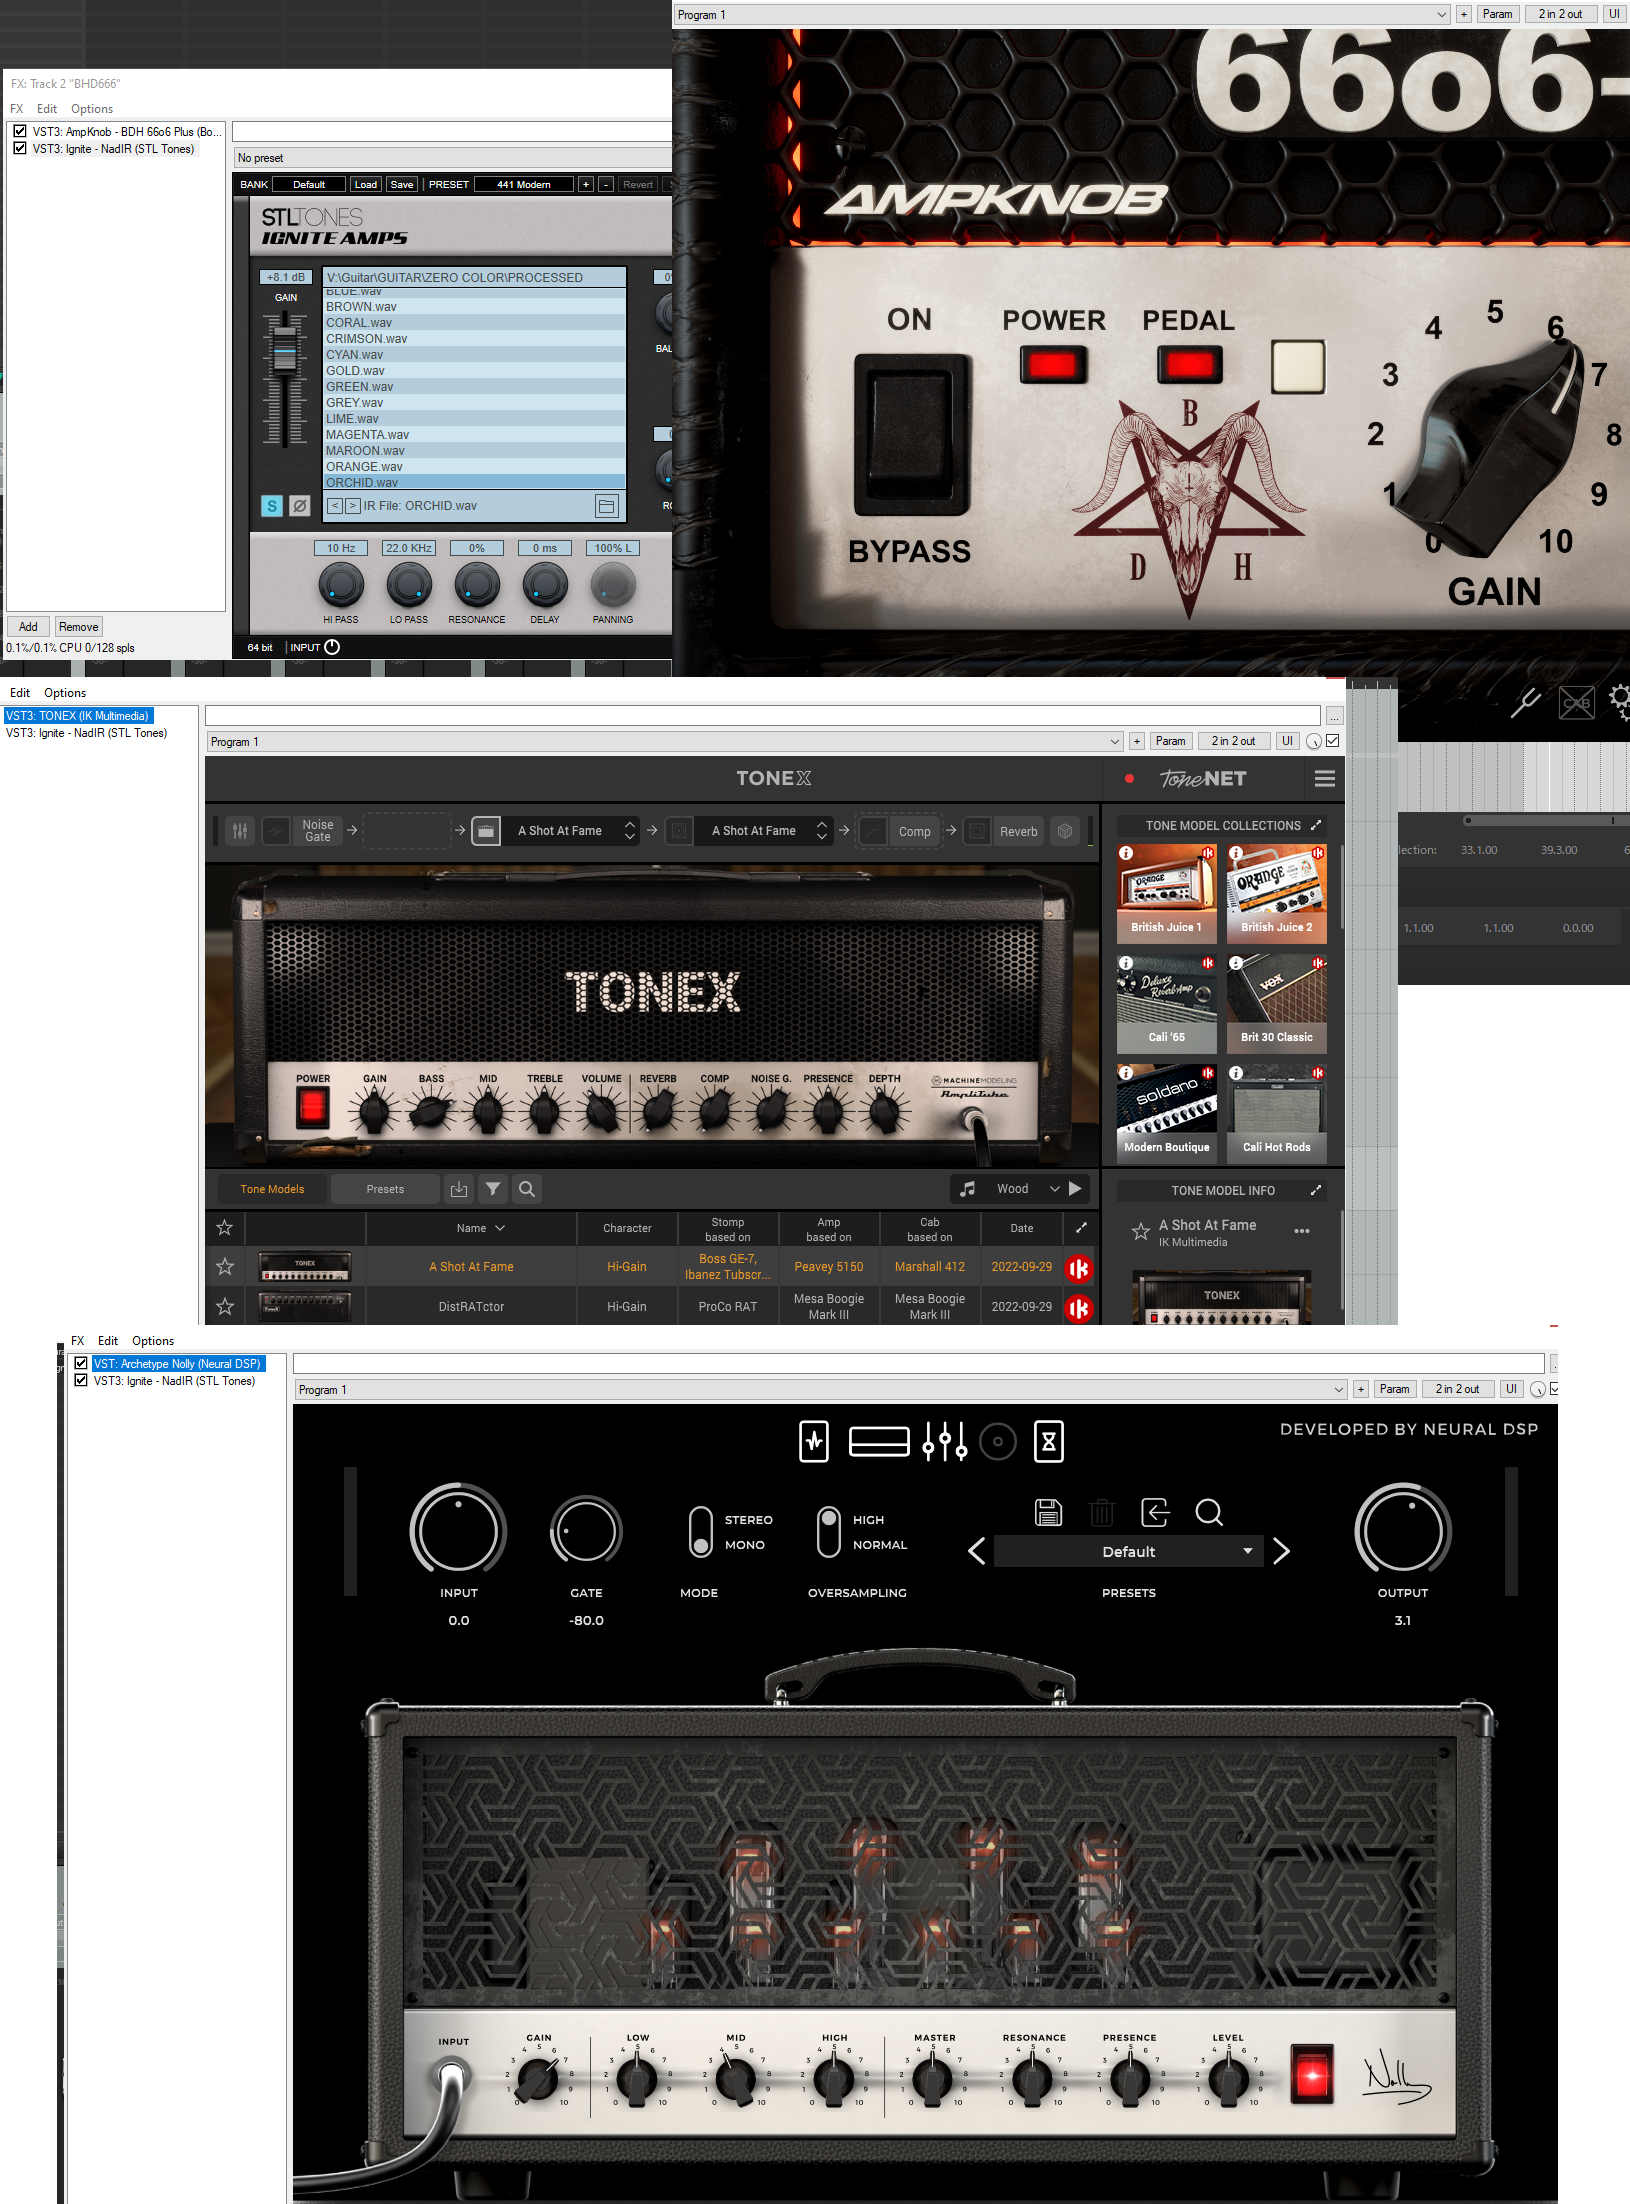Open Program 1 dropdown in the TONEX window
Image resolution: width=1630 pixels, height=2204 pixels.
pyautogui.click(x=665, y=741)
